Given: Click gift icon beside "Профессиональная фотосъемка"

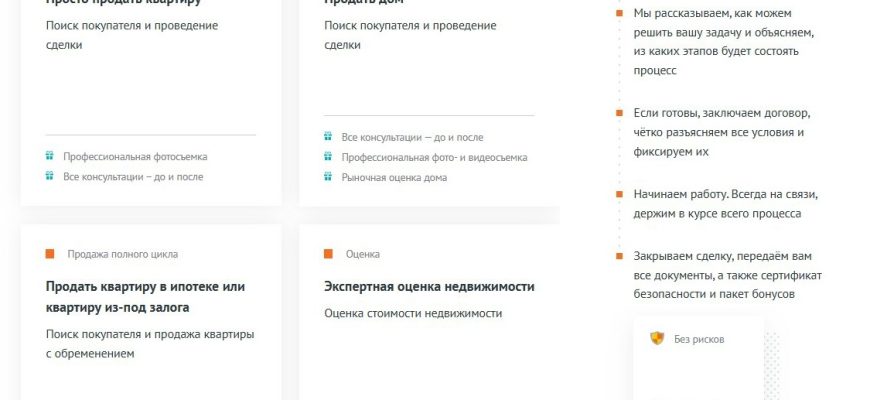Looking at the screenshot, I should click(49, 157).
